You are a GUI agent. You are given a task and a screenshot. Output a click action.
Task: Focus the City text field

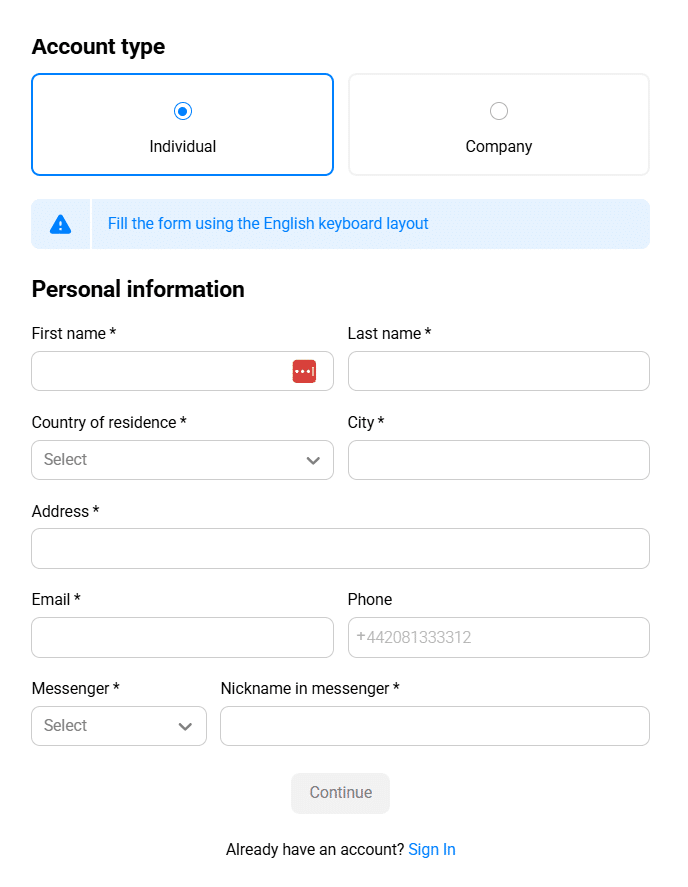click(x=499, y=460)
